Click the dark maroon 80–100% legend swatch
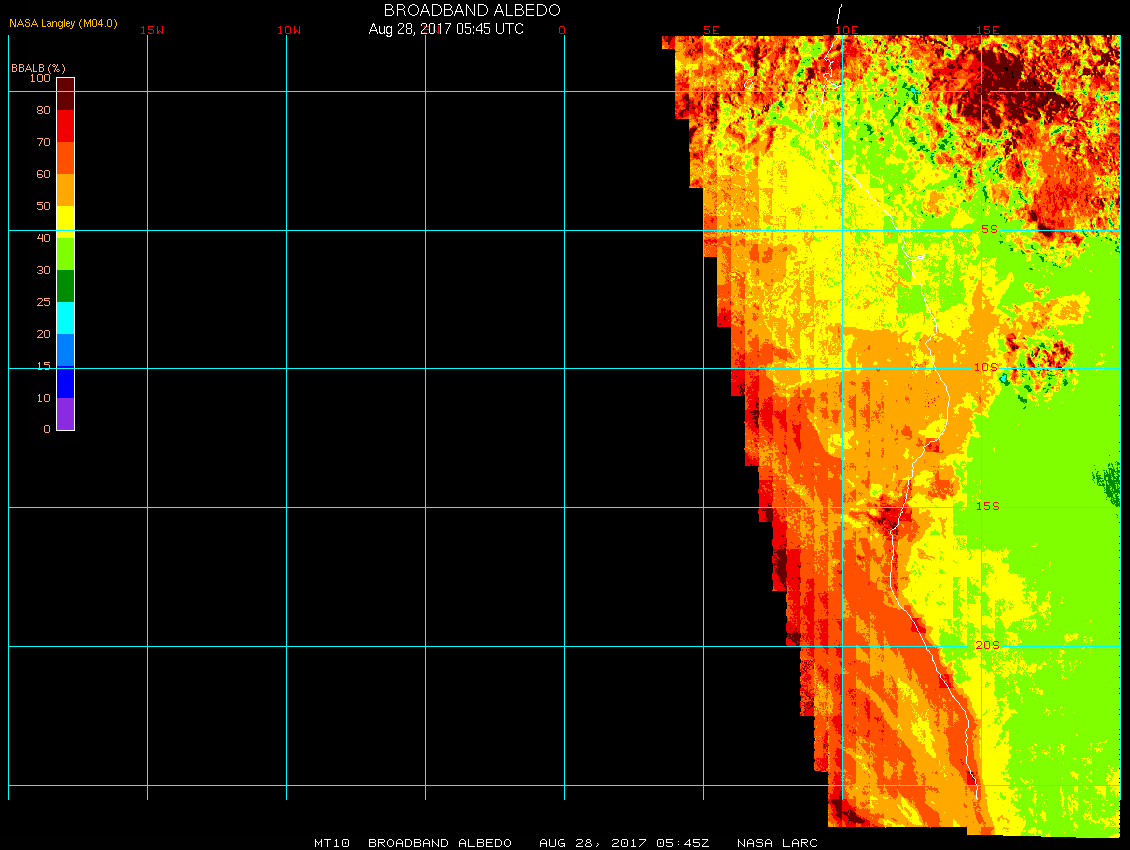 65,93
